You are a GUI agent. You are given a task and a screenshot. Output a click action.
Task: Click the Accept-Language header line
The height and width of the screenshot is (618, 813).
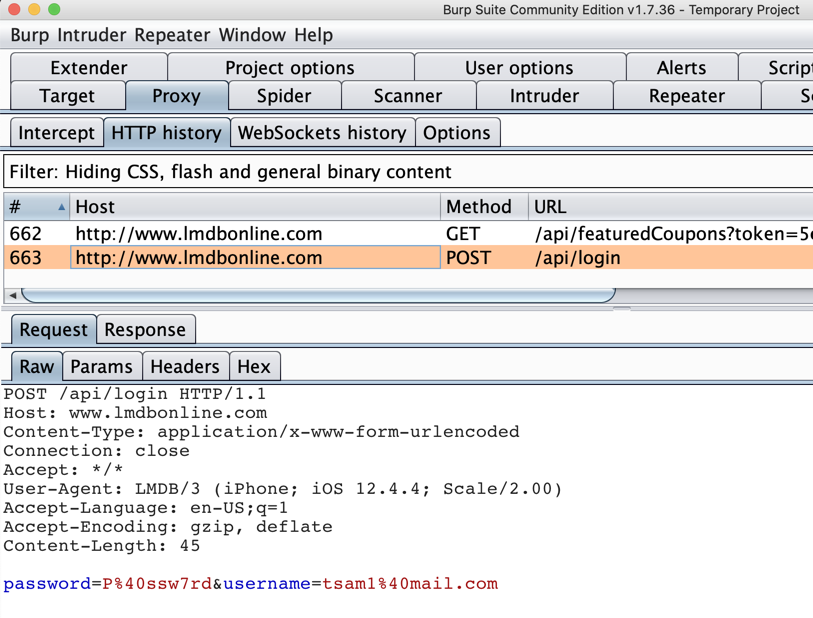(145, 508)
